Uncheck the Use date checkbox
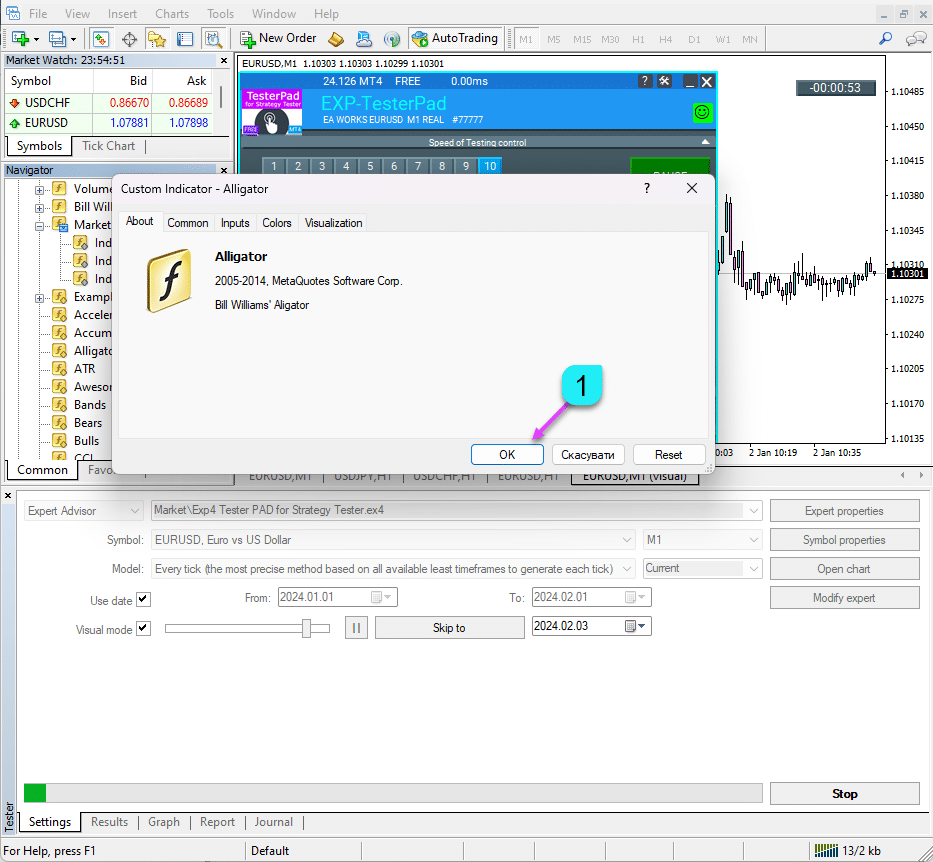 coord(143,600)
